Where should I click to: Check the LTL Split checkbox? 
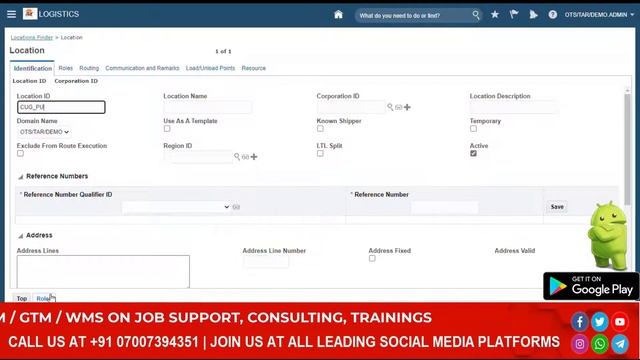click(x=320, y=153)
